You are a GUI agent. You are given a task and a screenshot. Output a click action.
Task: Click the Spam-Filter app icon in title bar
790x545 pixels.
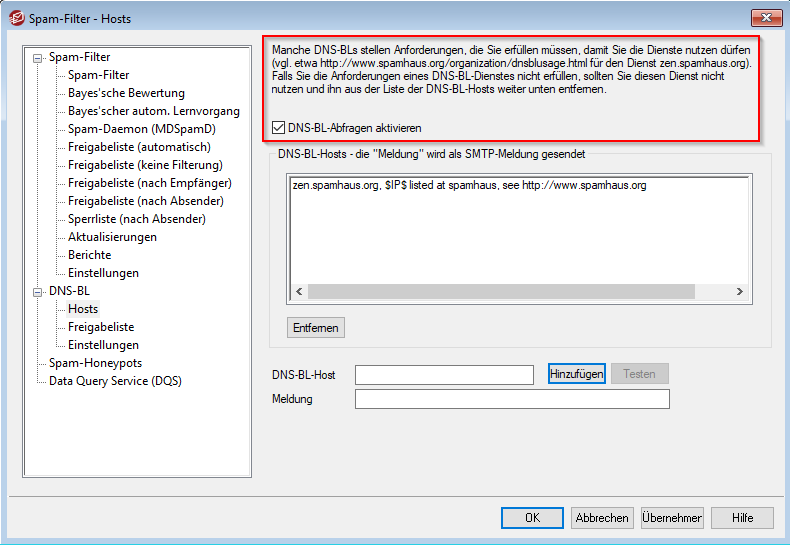pos(16,18)
